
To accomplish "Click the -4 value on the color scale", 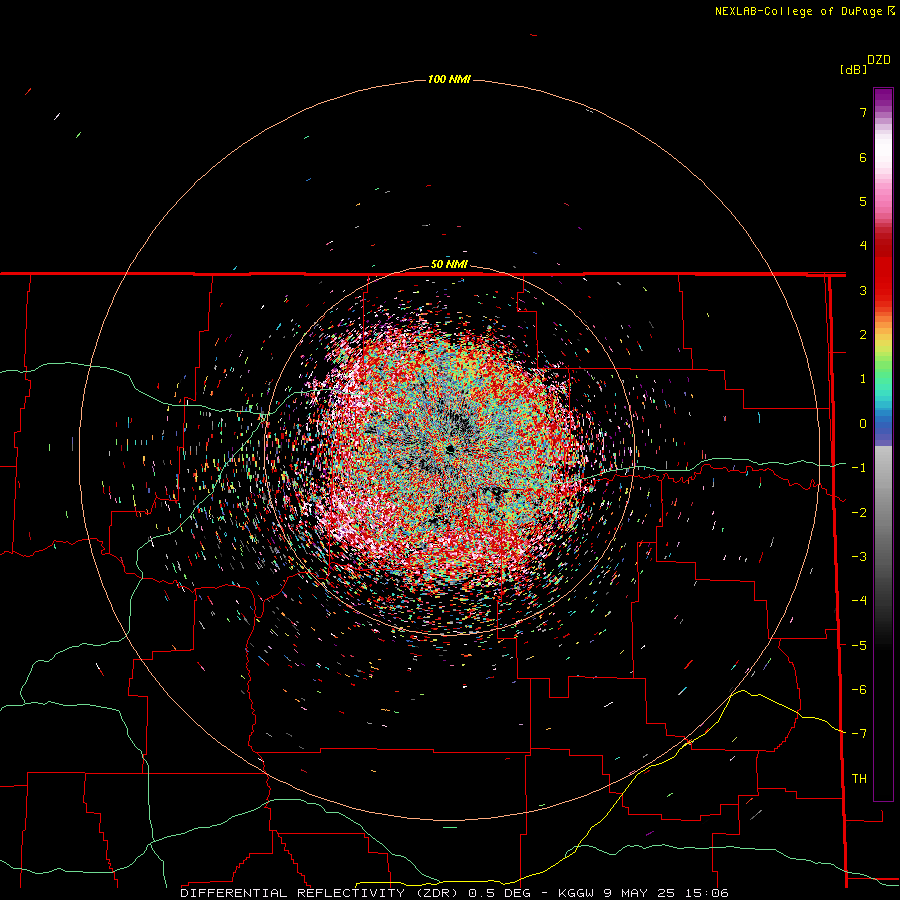I will tap(859, 601).
